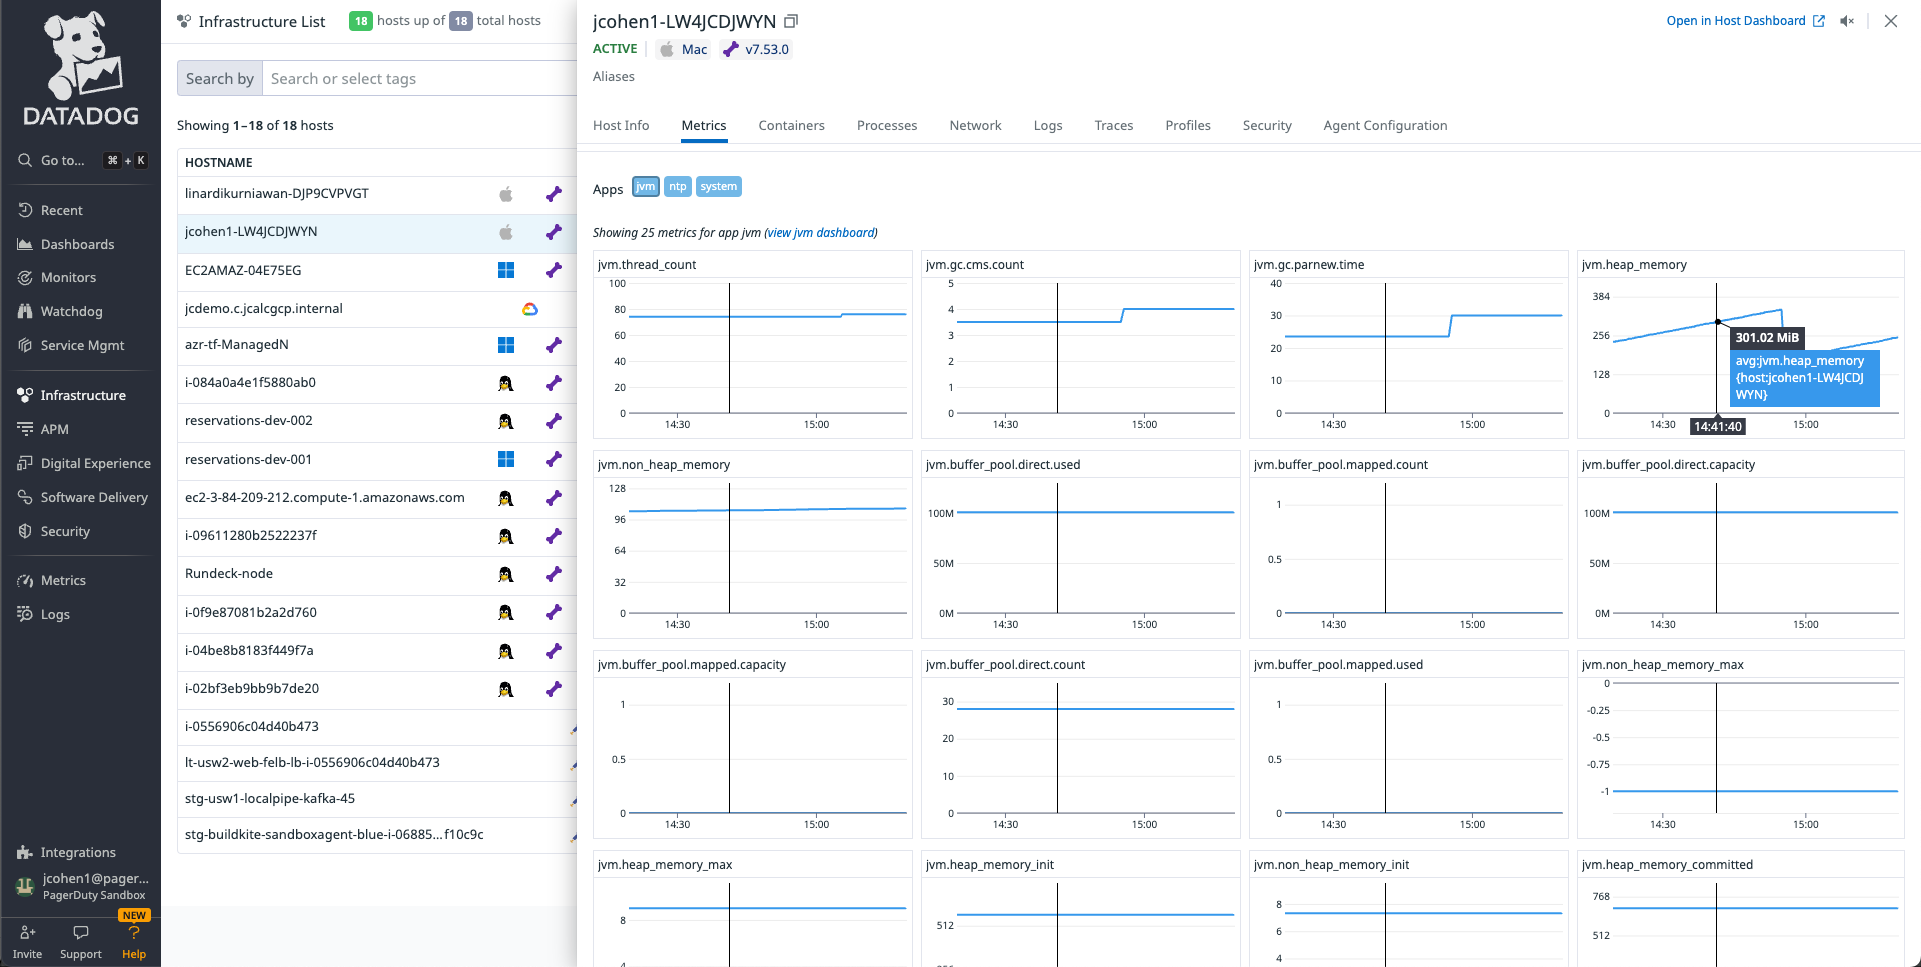Select the system app tag

[x=718, y=187]
